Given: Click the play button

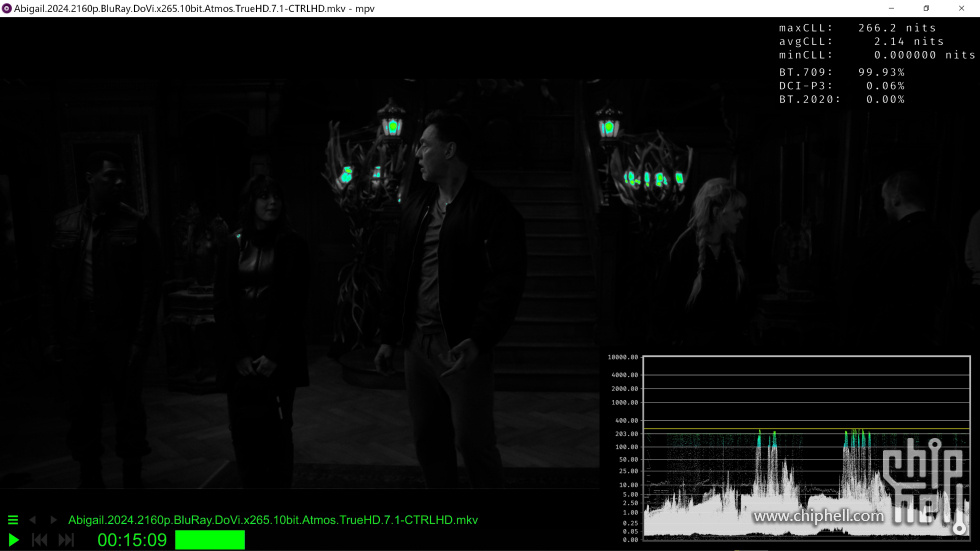Looking at the screenshot, I should (14, 540).
